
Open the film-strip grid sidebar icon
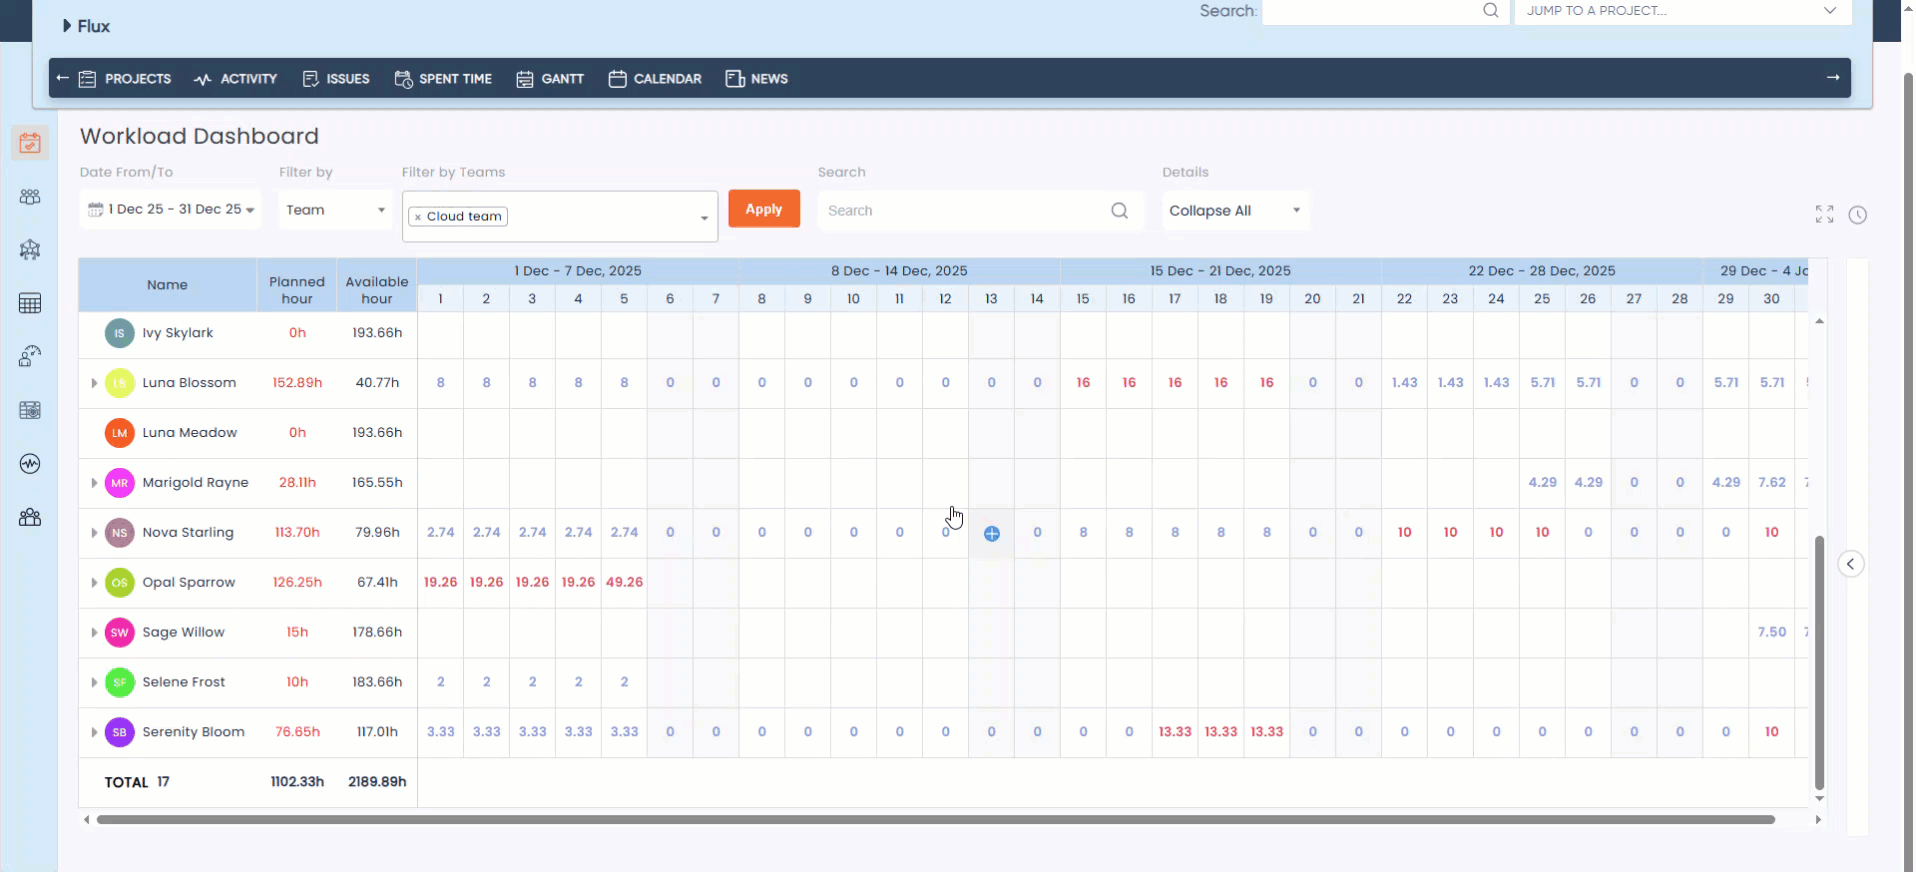pos(30,410)
